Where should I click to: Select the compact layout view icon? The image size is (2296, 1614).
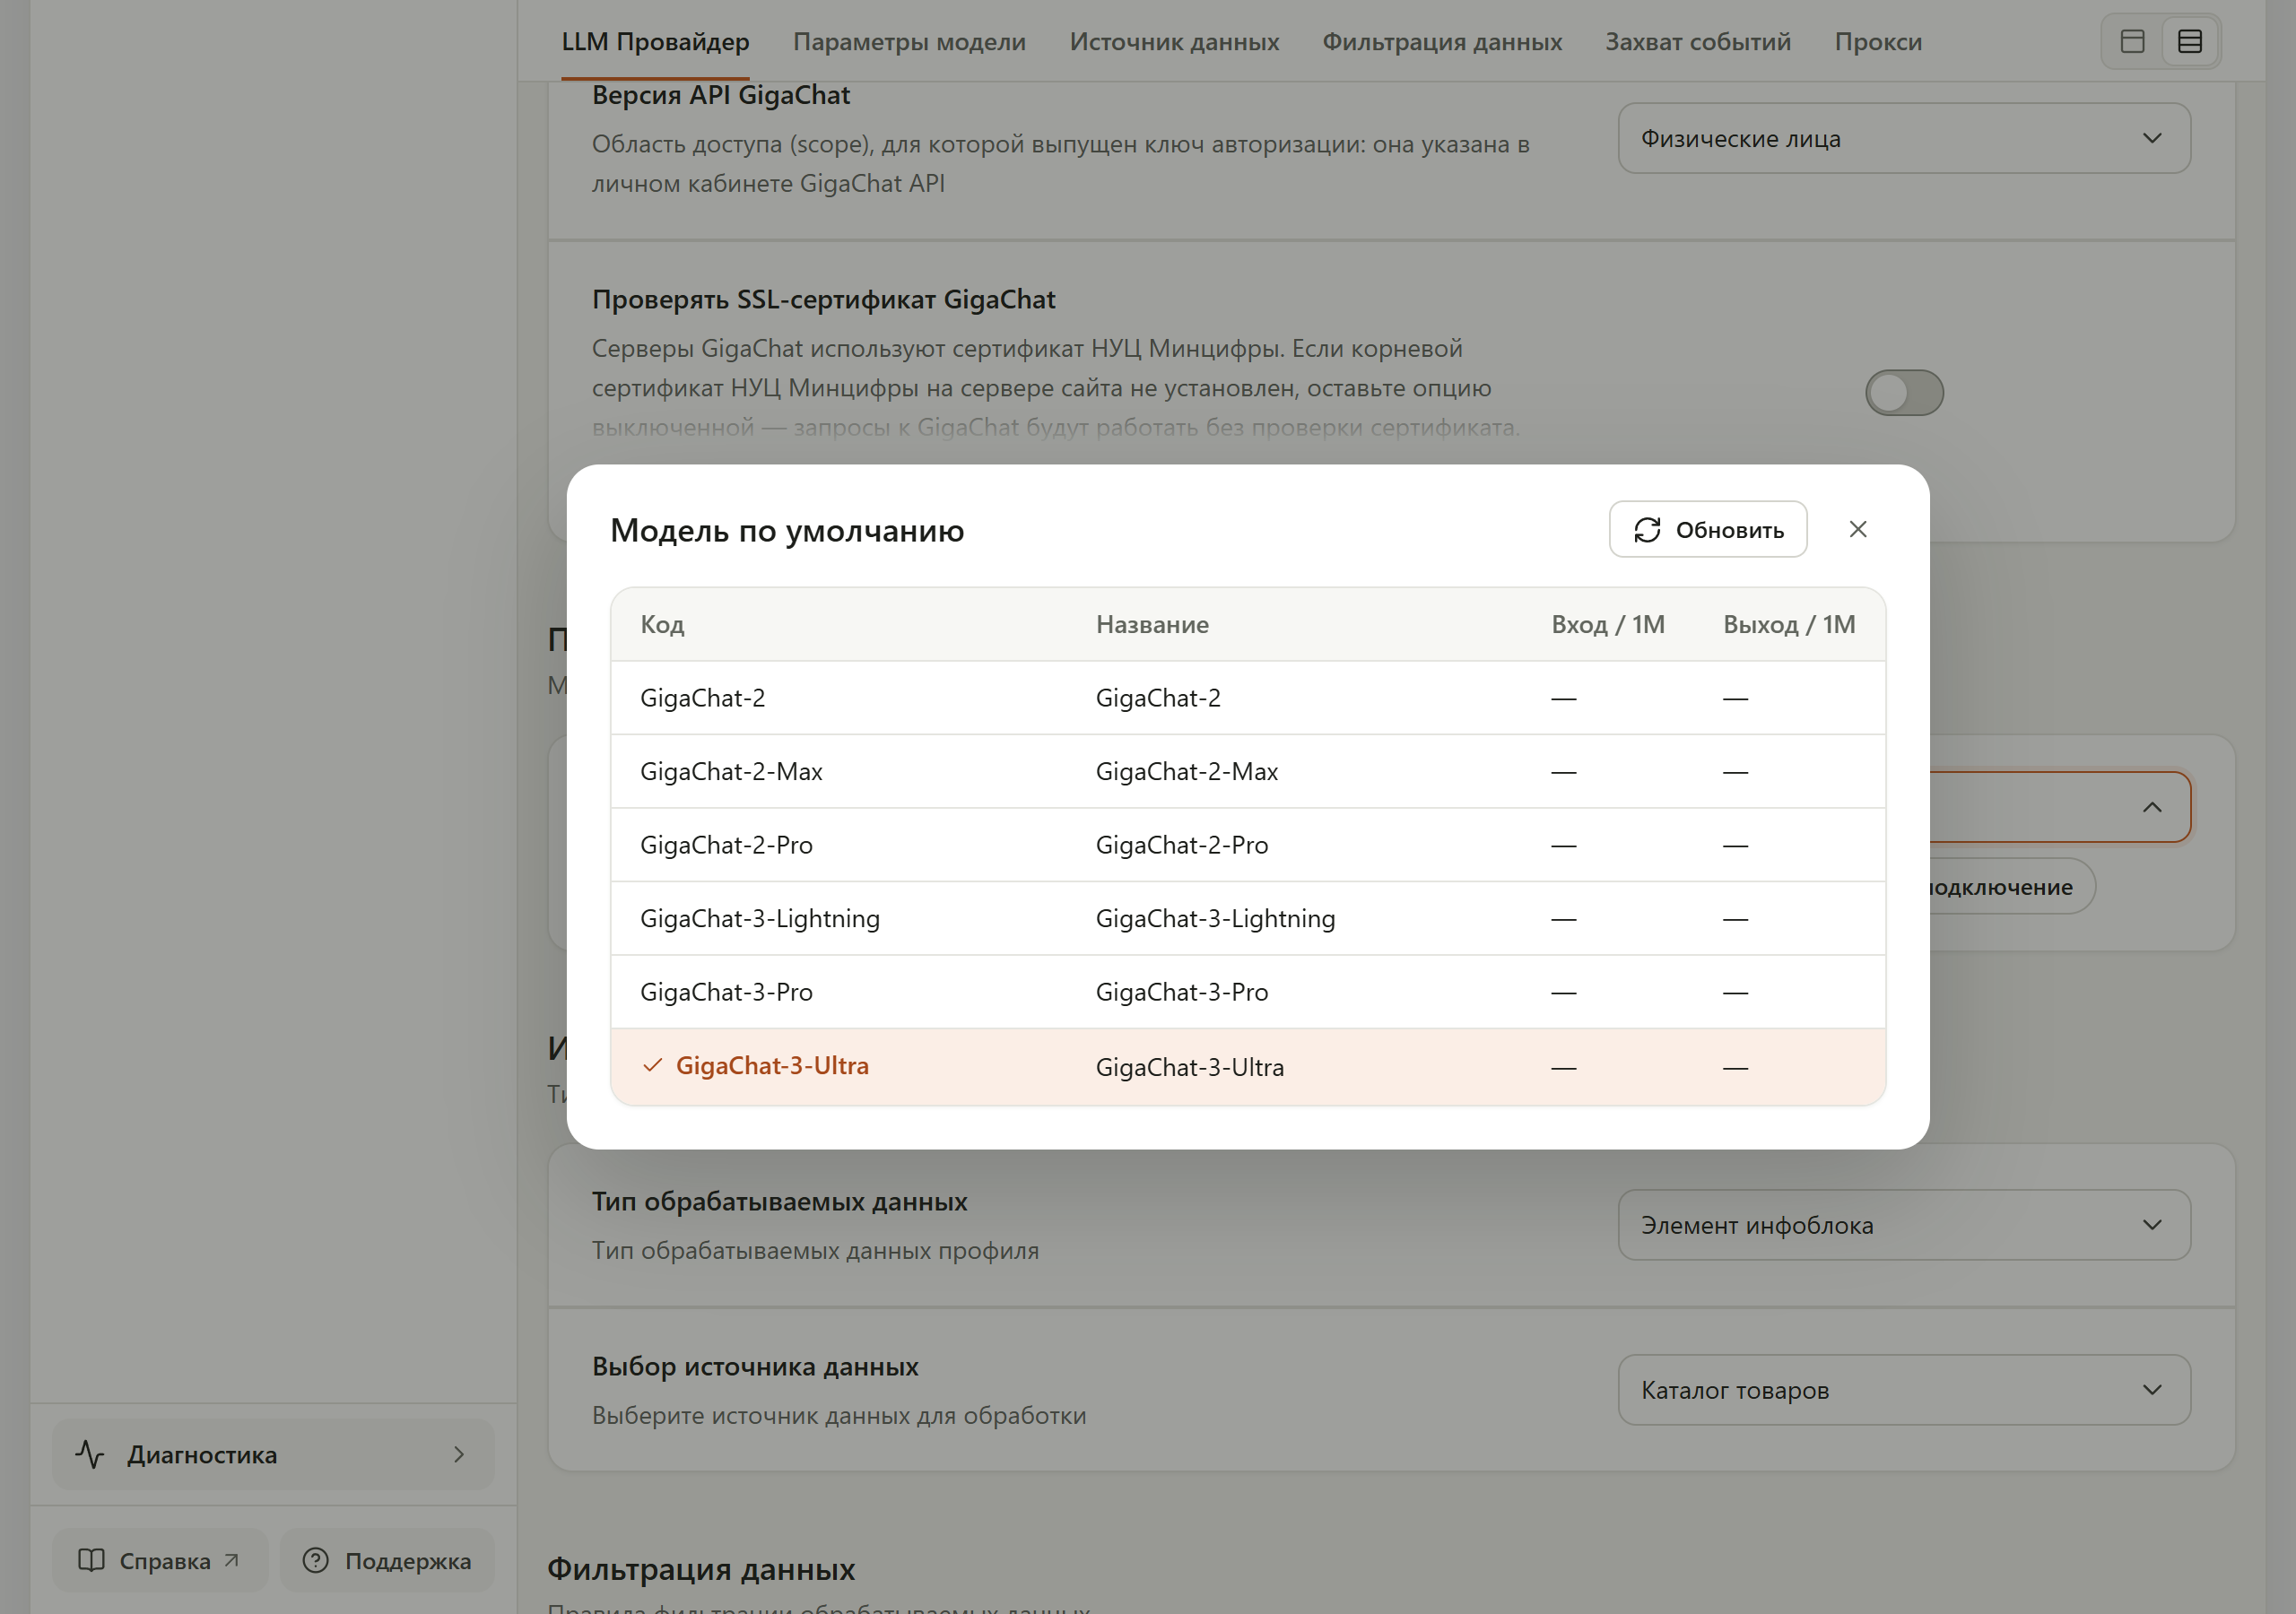(x=2132, y=41)
